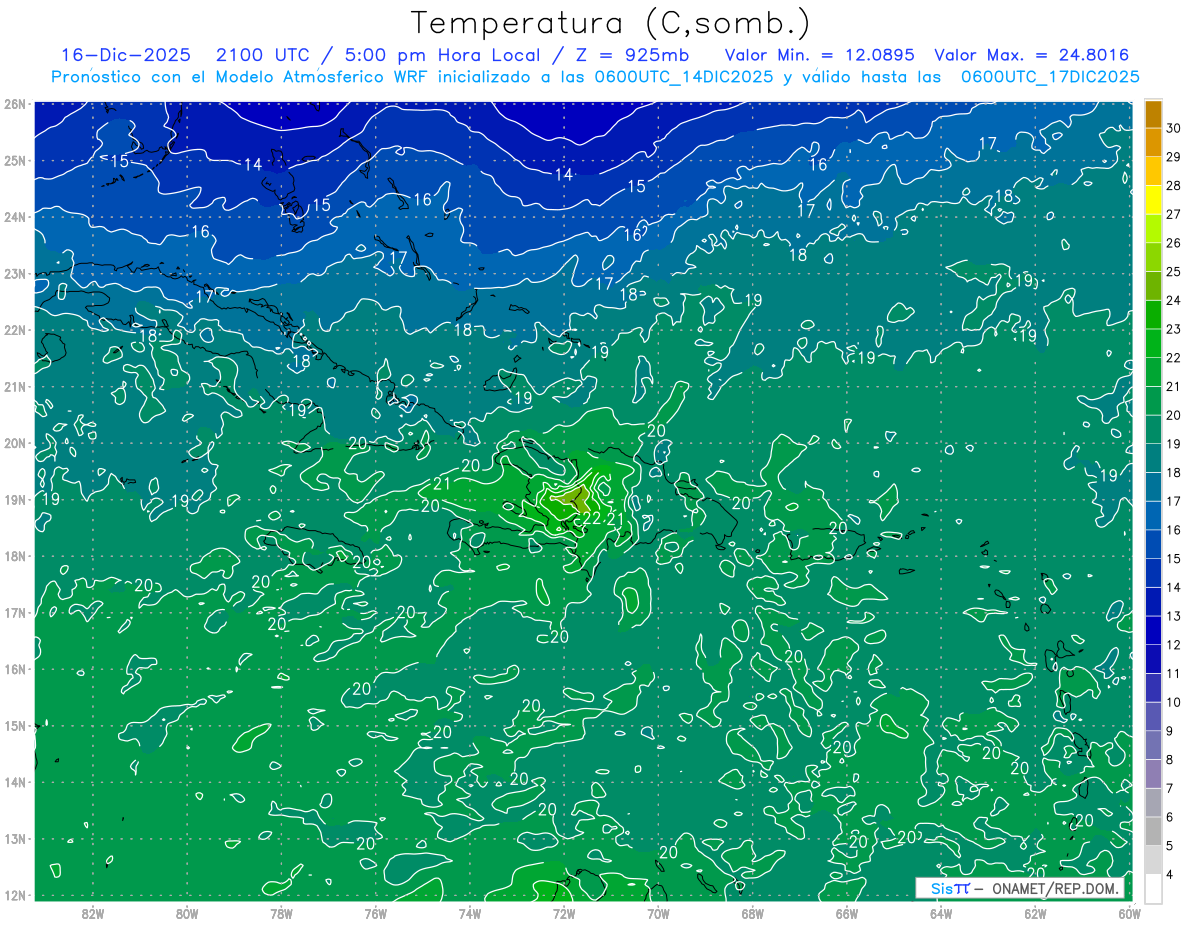Click the '13' value on the color scale
This screenshot has height=927, width=1200.
(1174, 617)
